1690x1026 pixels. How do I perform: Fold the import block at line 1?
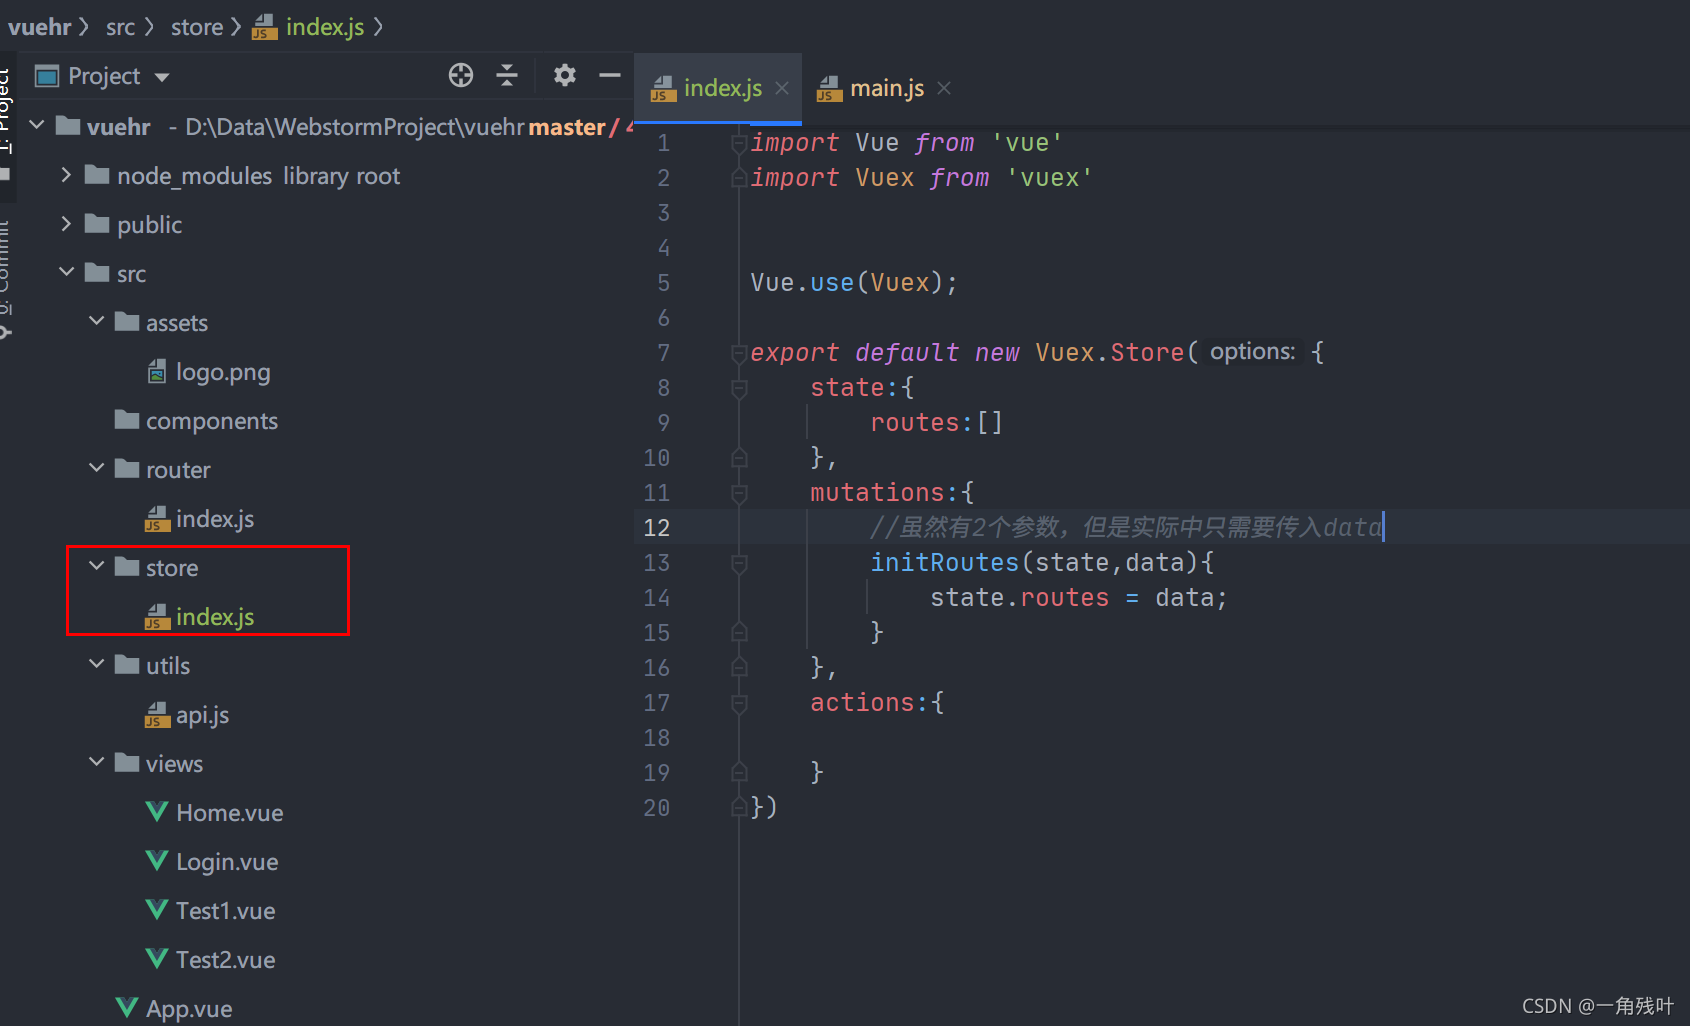click(739, 143)
